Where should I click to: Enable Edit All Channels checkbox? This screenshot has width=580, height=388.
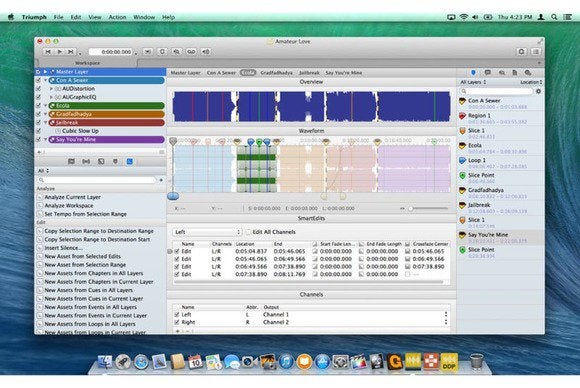(248, 232)
